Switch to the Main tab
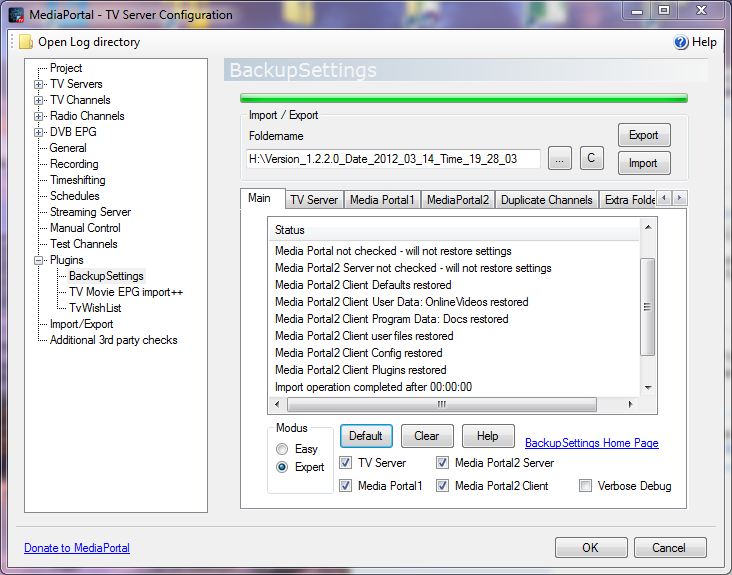The image size is (732, 575). coord(260,198)
